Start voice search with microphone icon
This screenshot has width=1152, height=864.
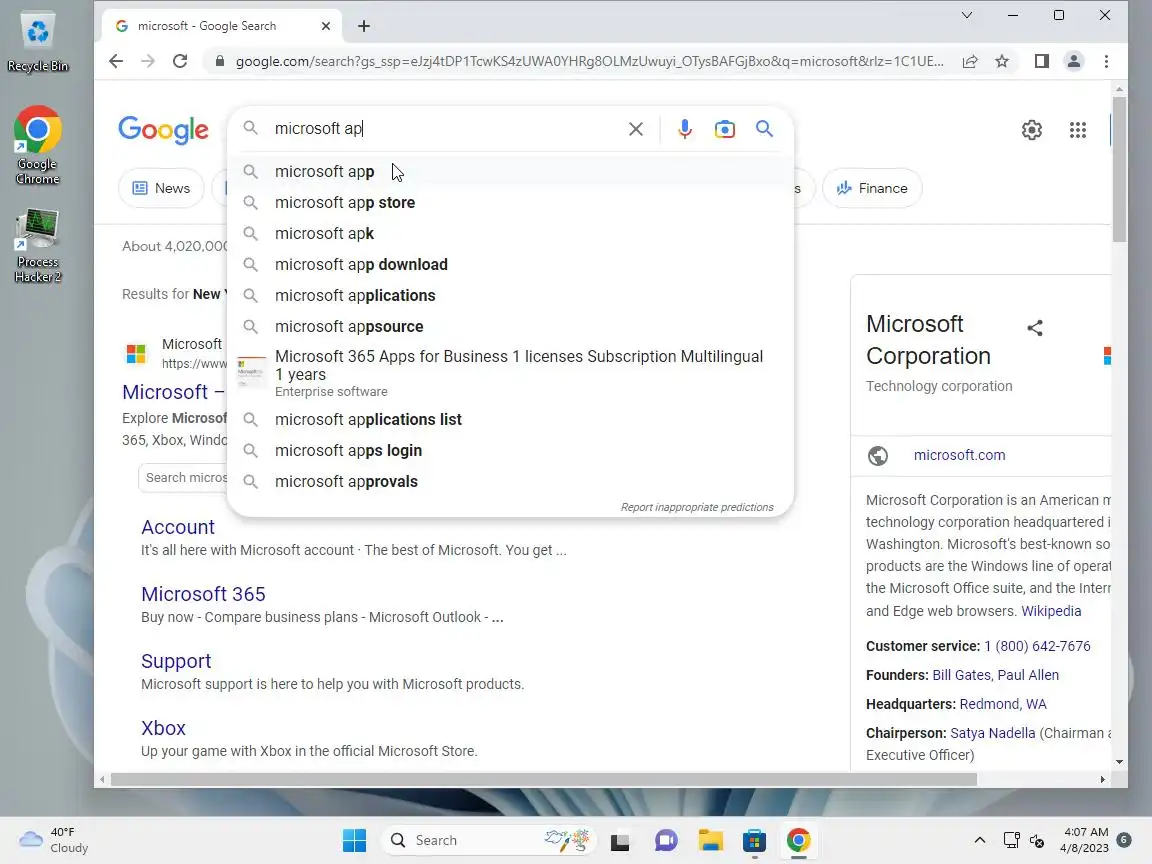point(685,129)
